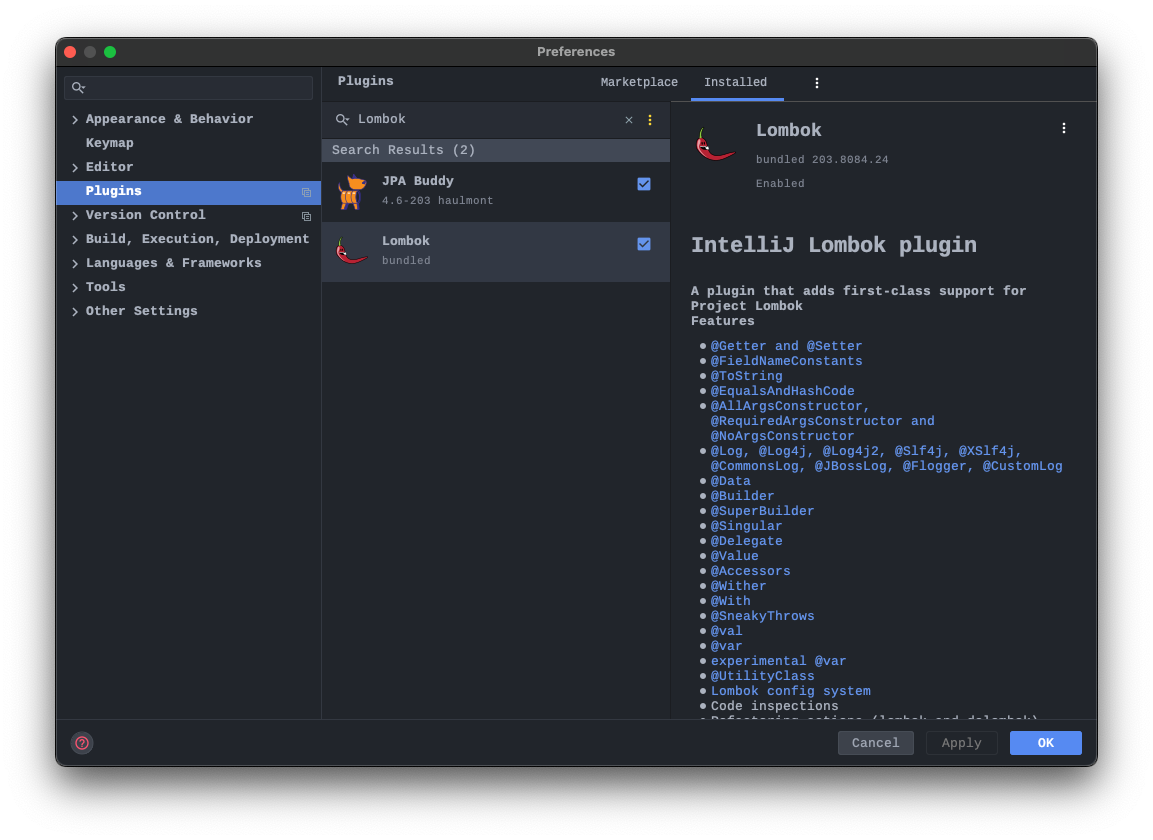Open the @Builder link
The image size is (1153, 840).
click(x=742, y=496)
